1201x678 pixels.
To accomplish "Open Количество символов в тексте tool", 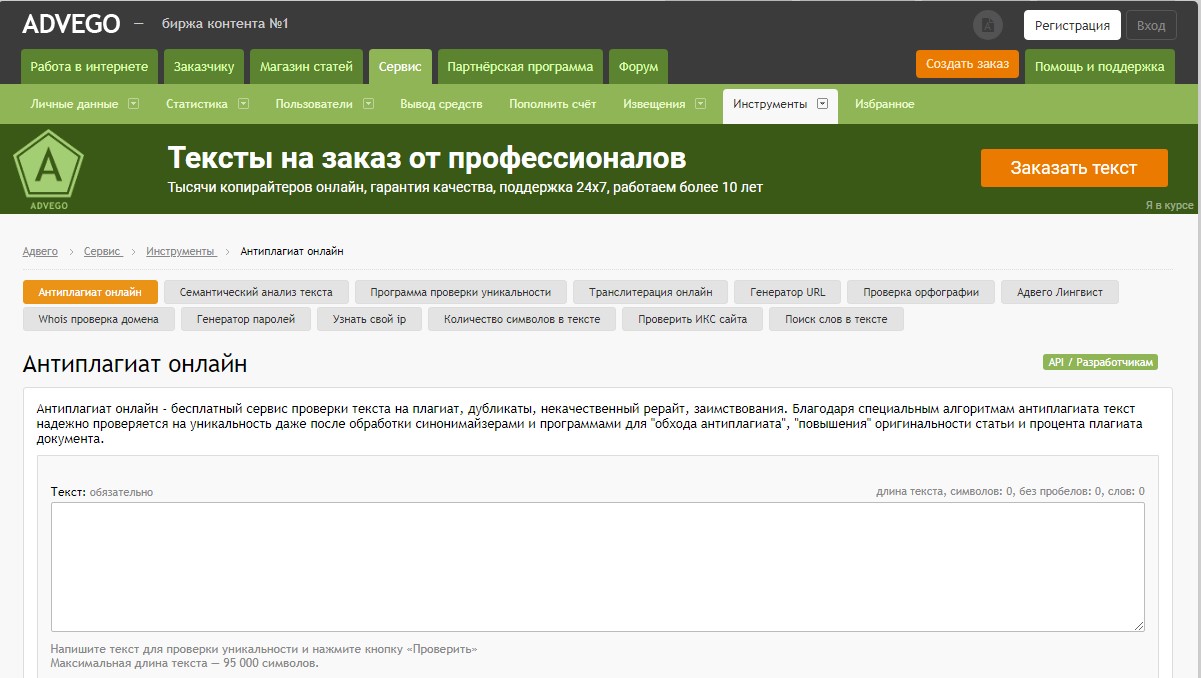I will point(522,319).
